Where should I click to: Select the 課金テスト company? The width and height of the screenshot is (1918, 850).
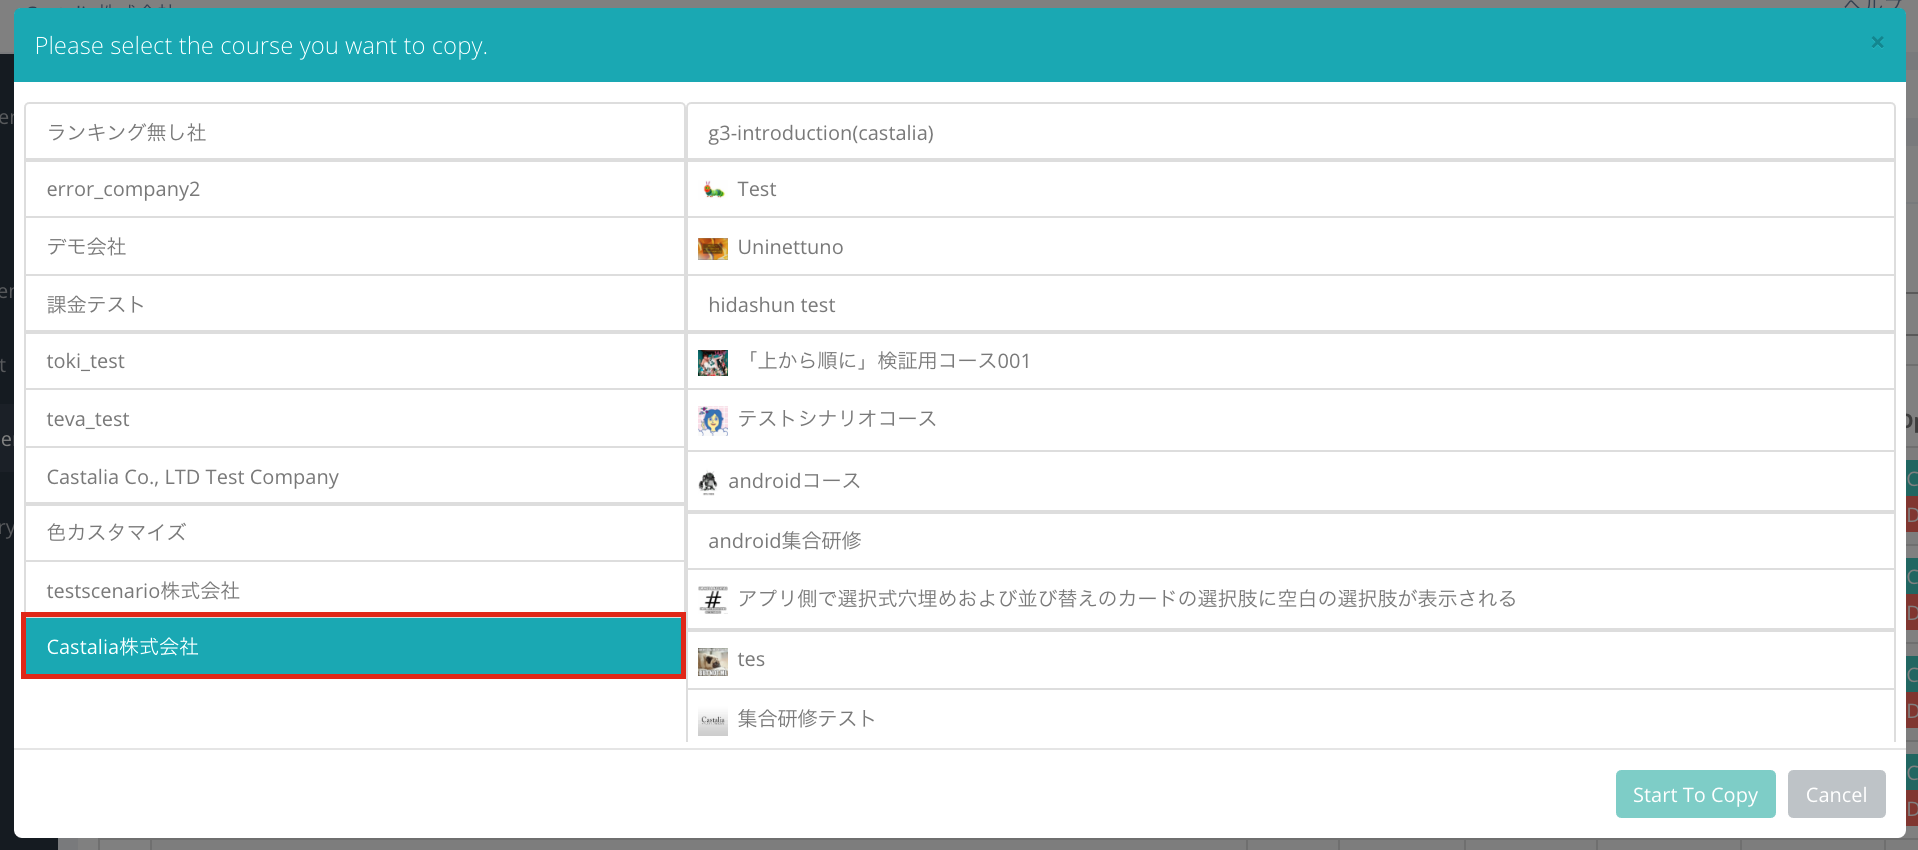(x=355, y=304)
